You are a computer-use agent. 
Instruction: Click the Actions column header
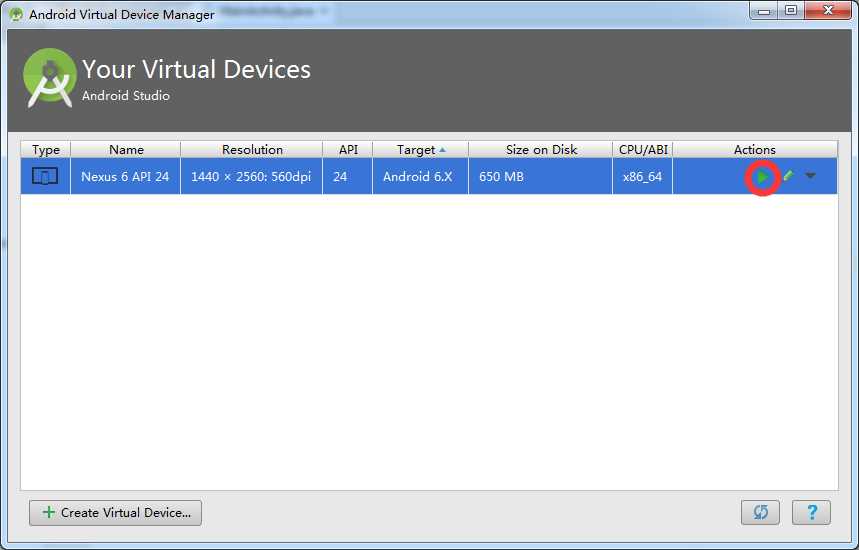[x=755, y=150]
